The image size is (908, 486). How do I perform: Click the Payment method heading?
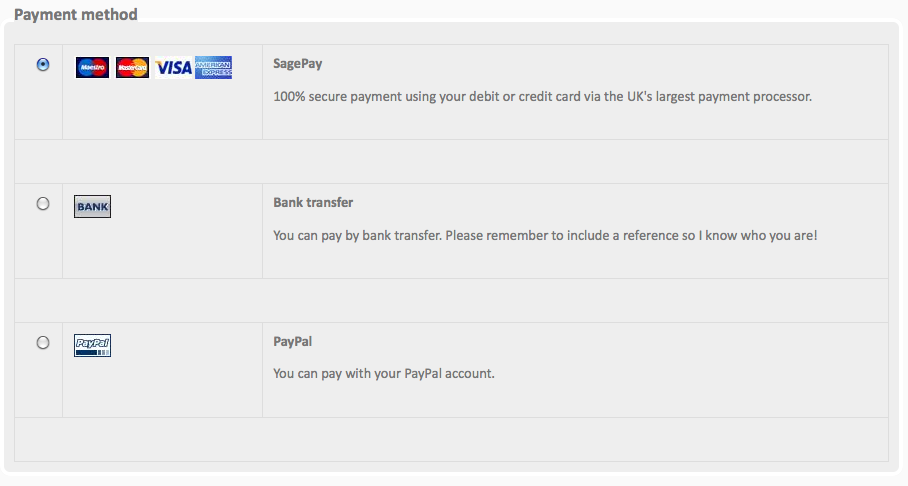(76, 14)
